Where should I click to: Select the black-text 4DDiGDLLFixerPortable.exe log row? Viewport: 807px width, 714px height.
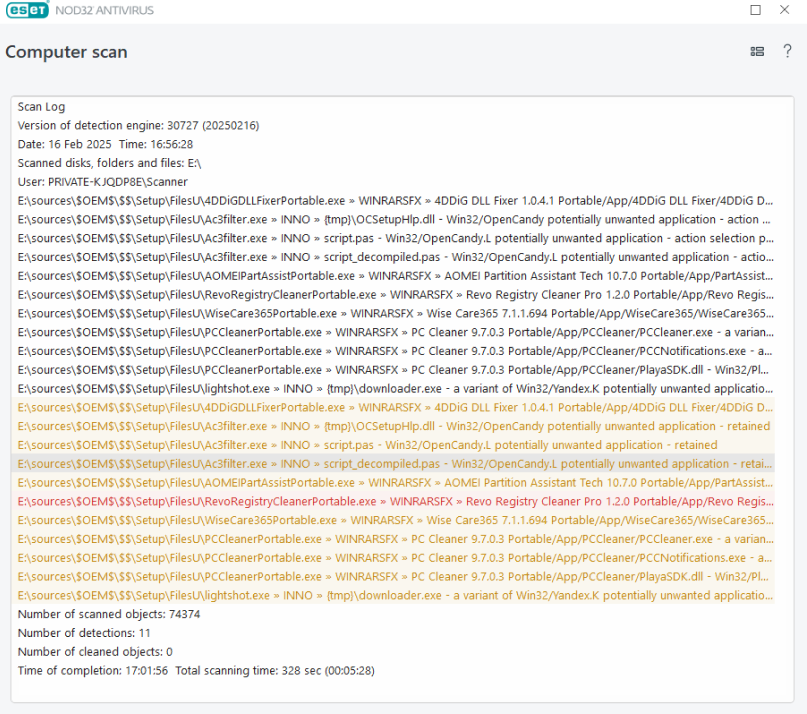click(x=393, y=201)
